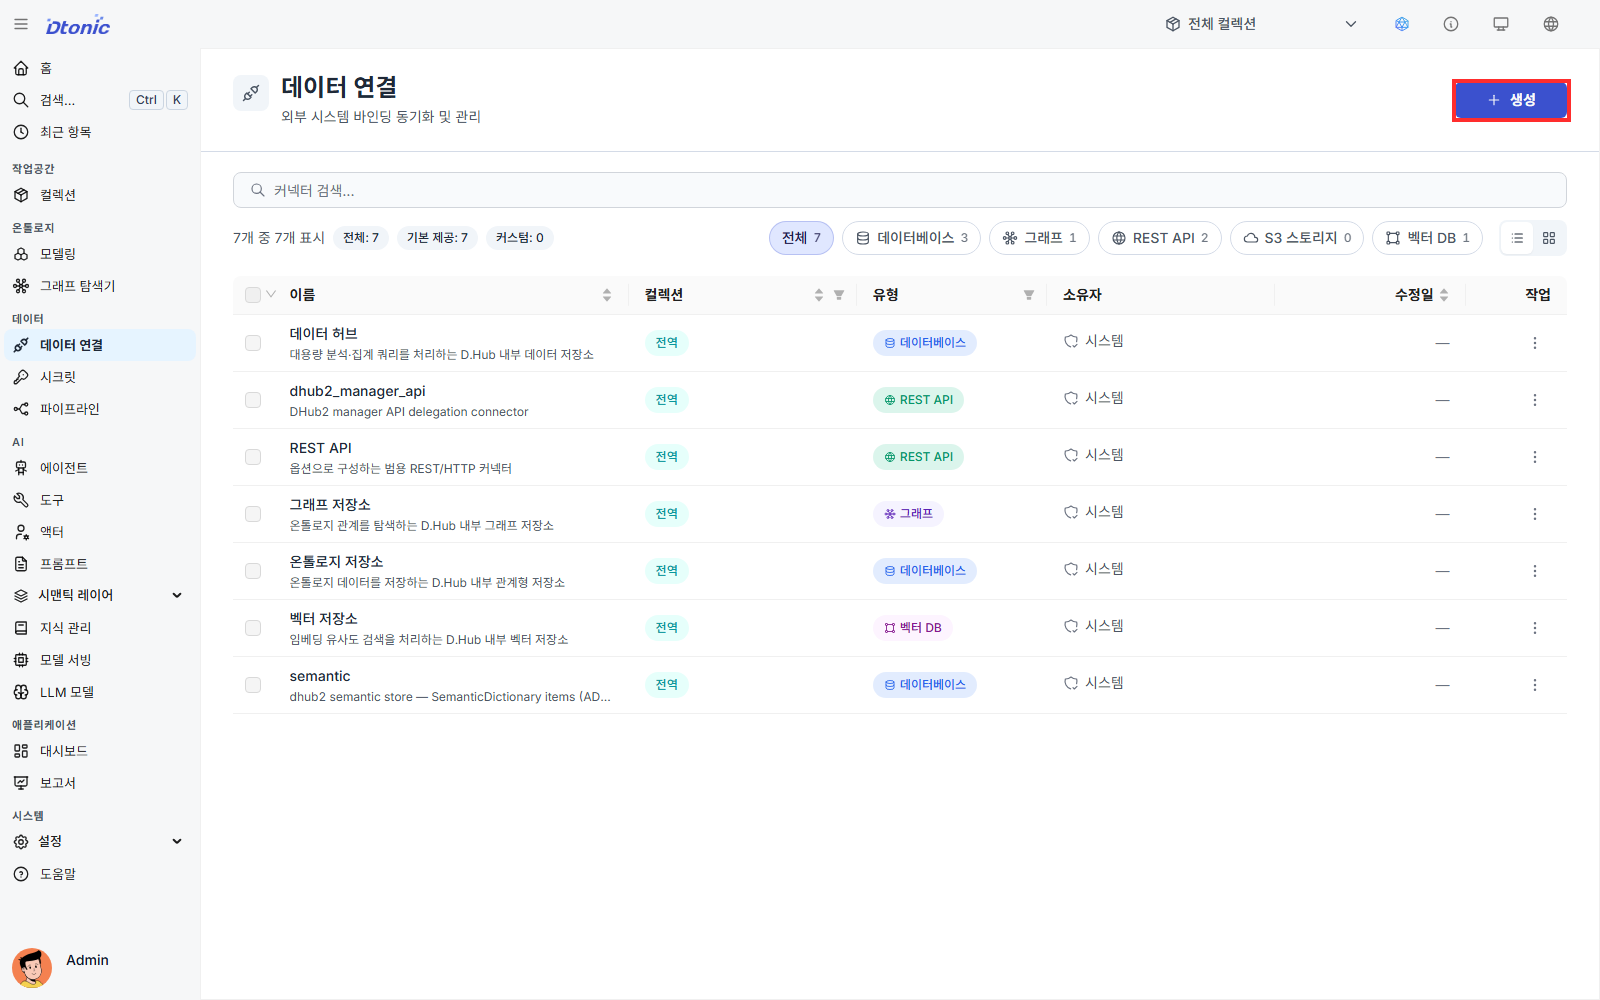
Task: Click the Dtonic logo
Action: (x=78, y=26)
